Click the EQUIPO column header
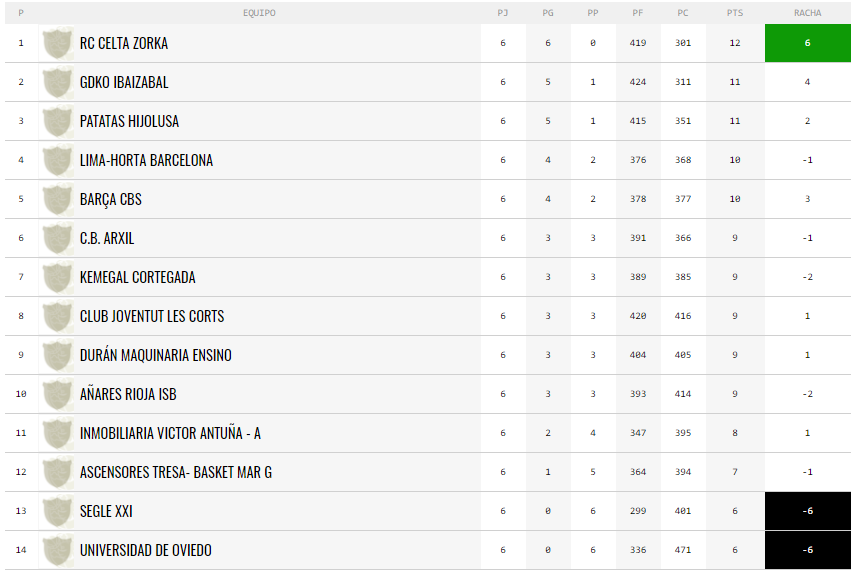The image size is (855, 577). [x=259, y=13]
